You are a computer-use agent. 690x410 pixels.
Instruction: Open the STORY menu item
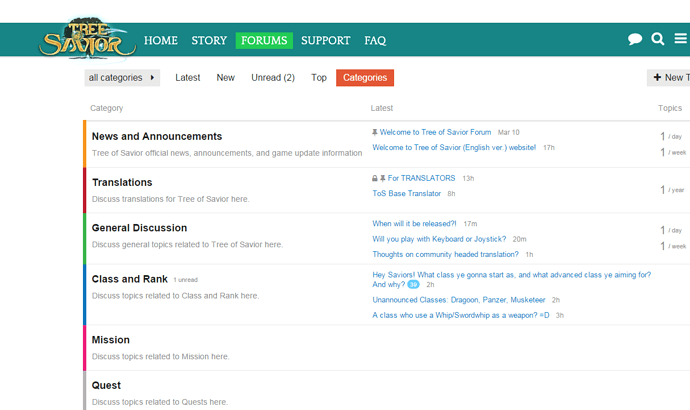209,41
